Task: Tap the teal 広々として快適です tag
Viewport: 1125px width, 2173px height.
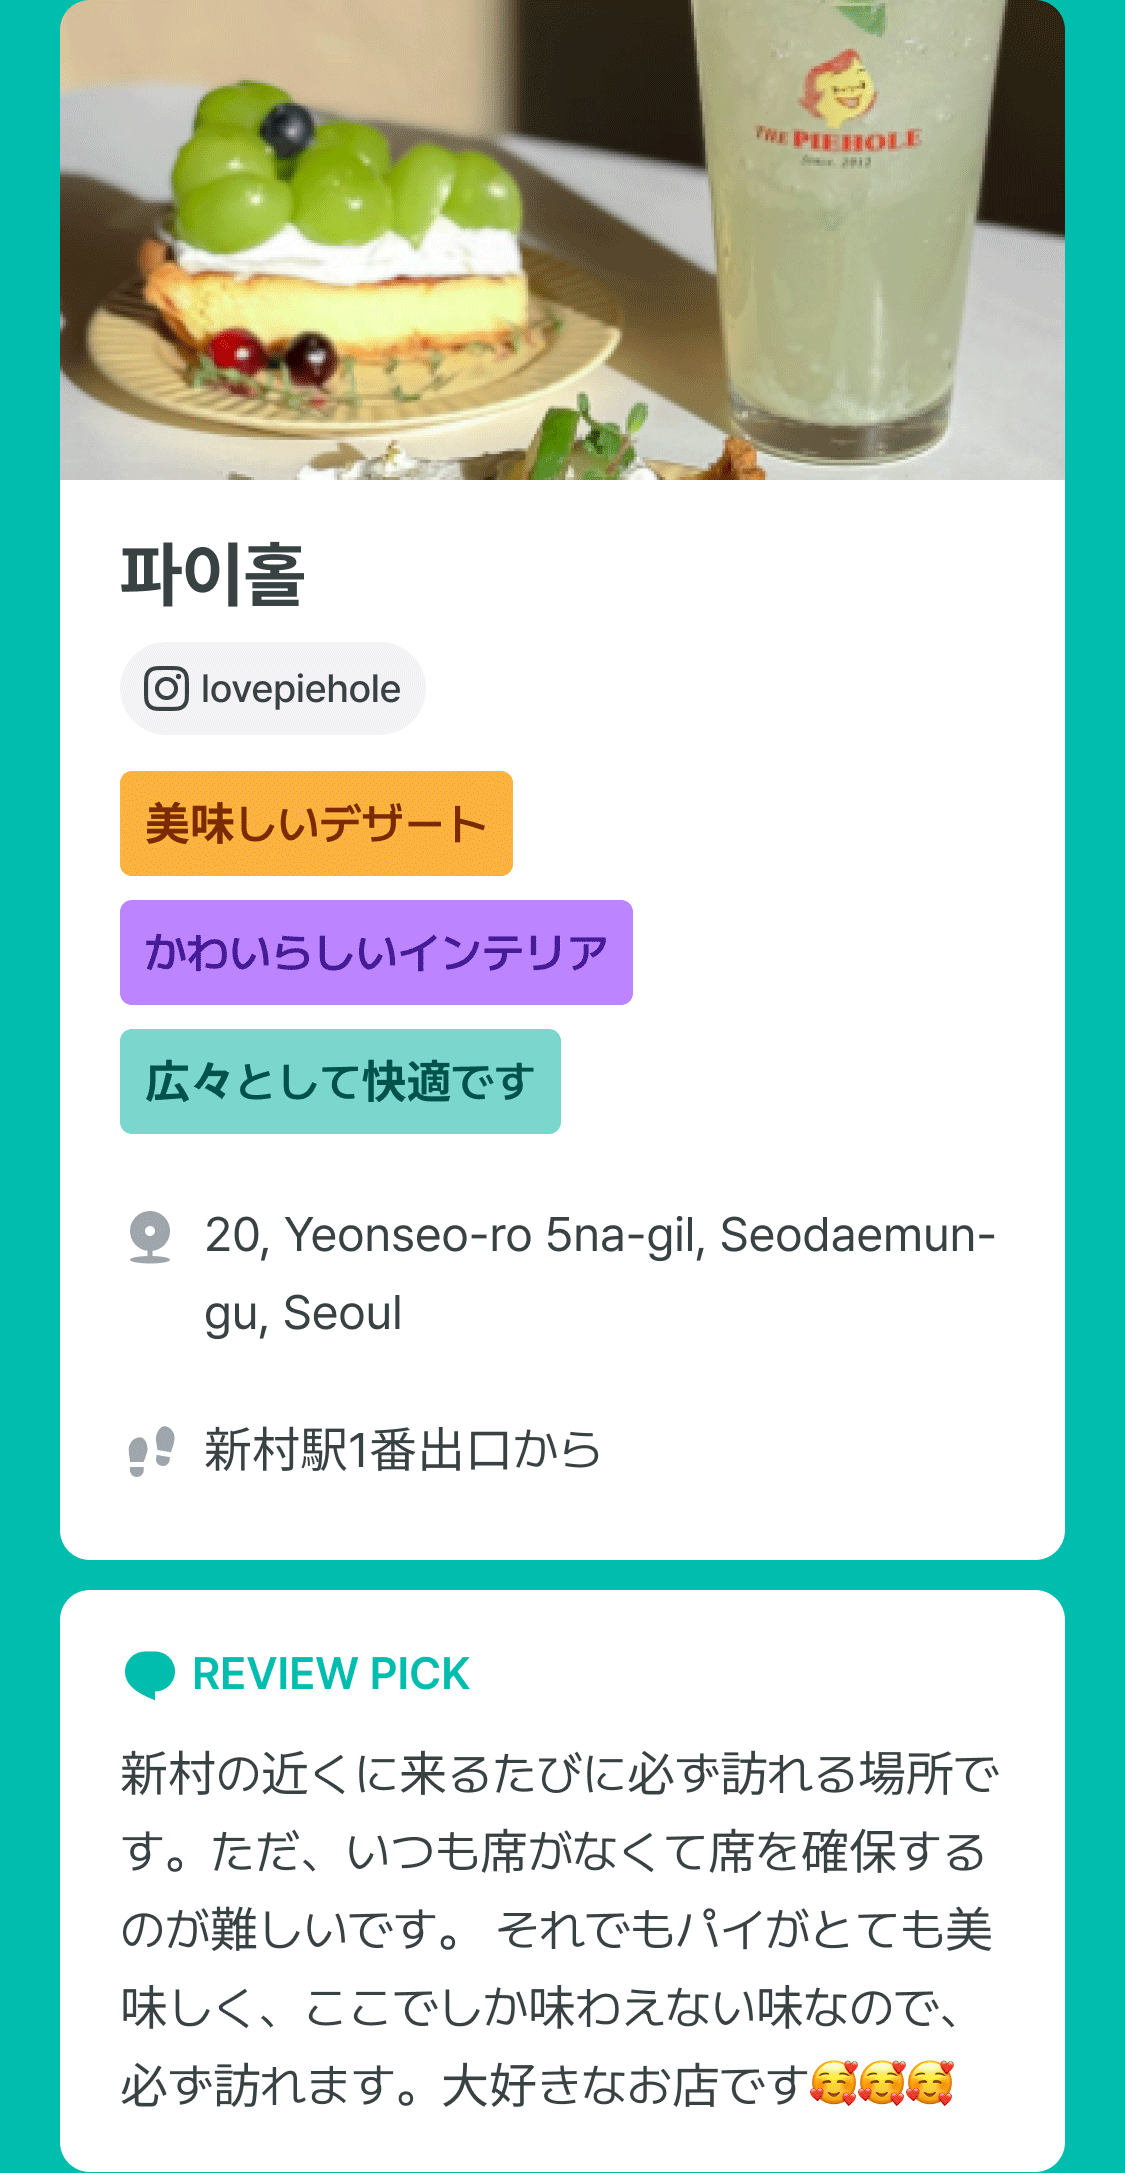Action: 340,1082
